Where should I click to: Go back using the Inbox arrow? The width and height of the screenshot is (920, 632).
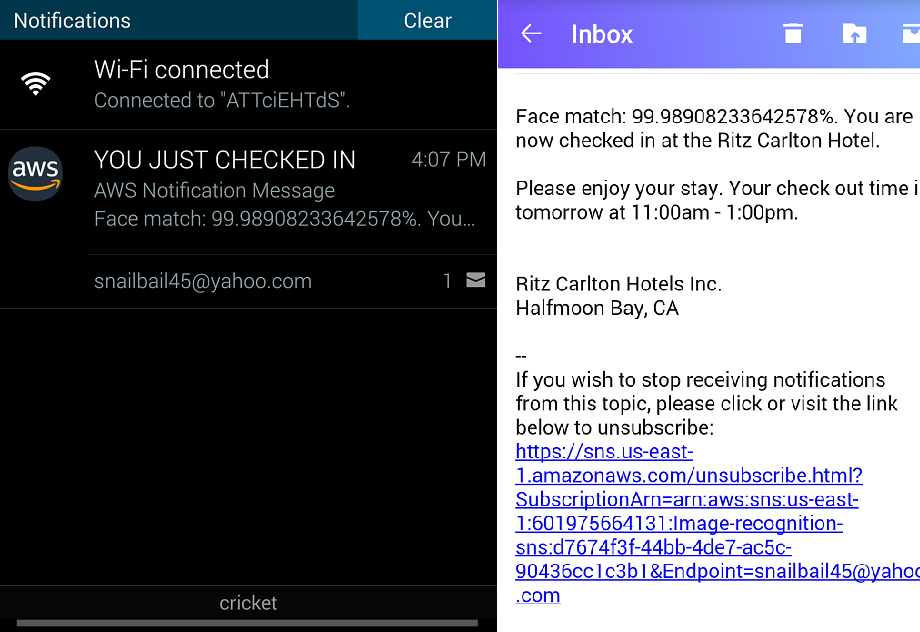click(532, 33)
